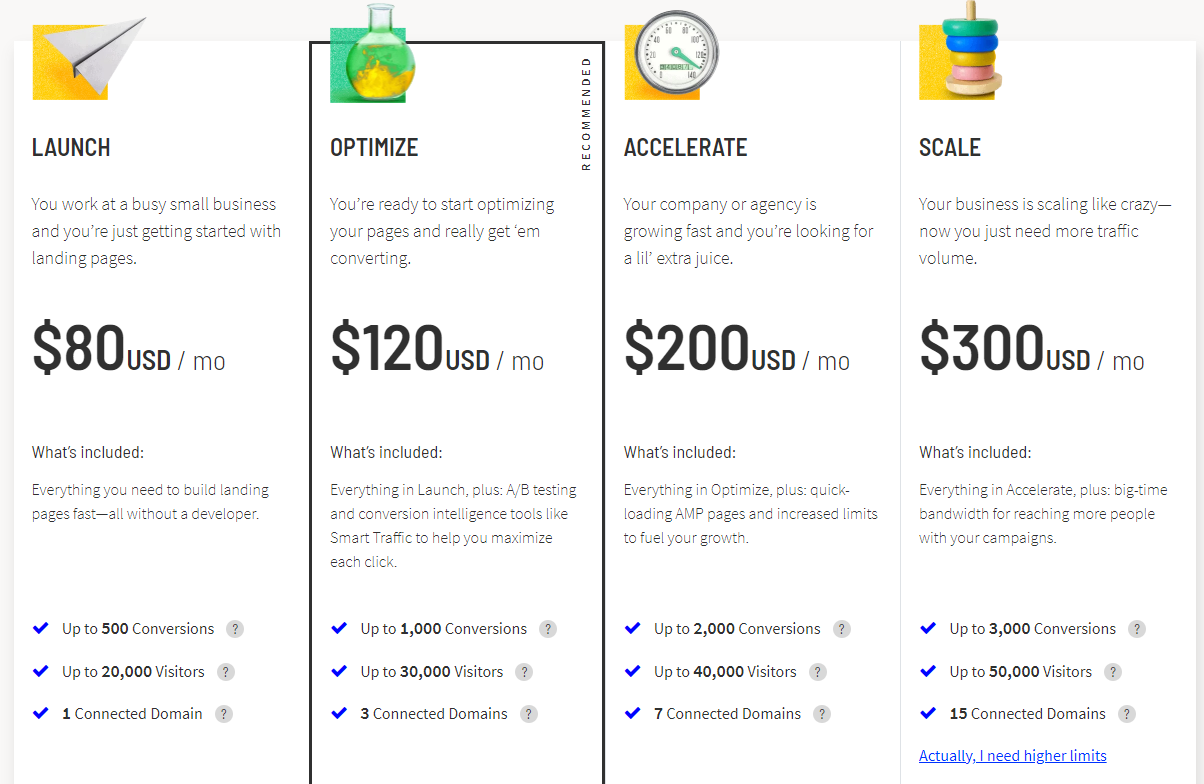Open help tooltip for 7 Connected Domains
This screenshot has width=1204, height=784.
pos(822,714)
